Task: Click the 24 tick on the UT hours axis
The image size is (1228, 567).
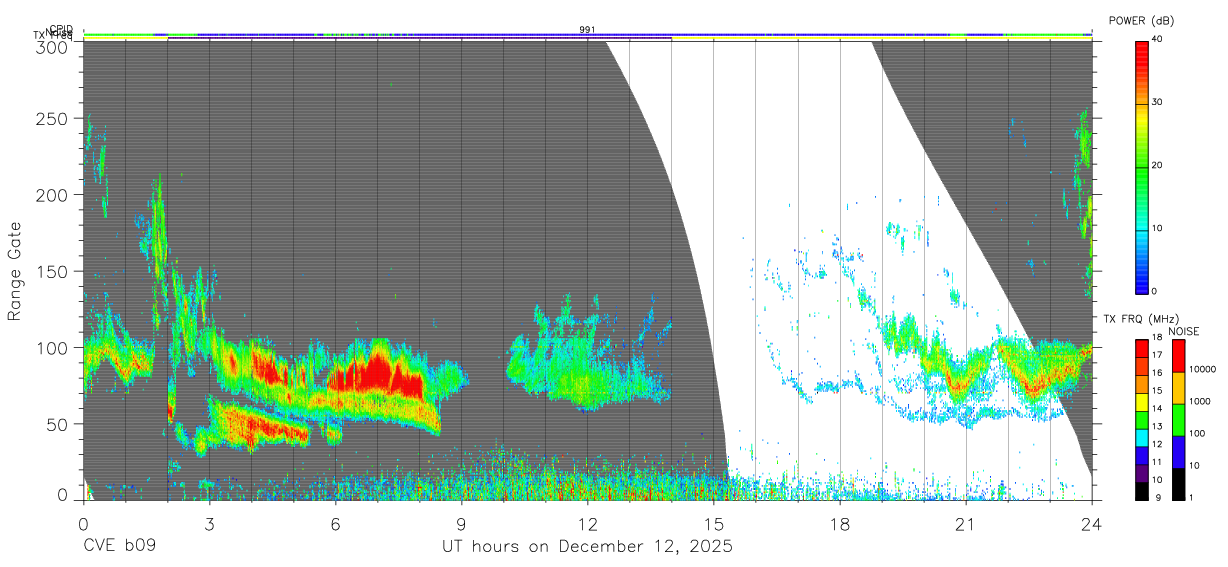Action: point(1092,524)
